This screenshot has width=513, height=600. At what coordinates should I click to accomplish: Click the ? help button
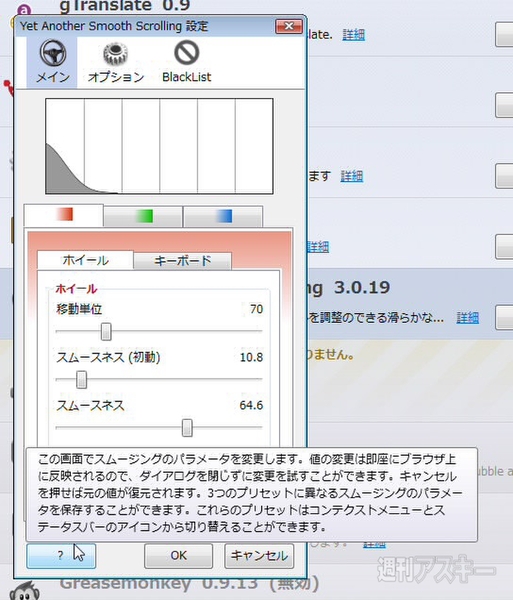(x=61, y=555)
